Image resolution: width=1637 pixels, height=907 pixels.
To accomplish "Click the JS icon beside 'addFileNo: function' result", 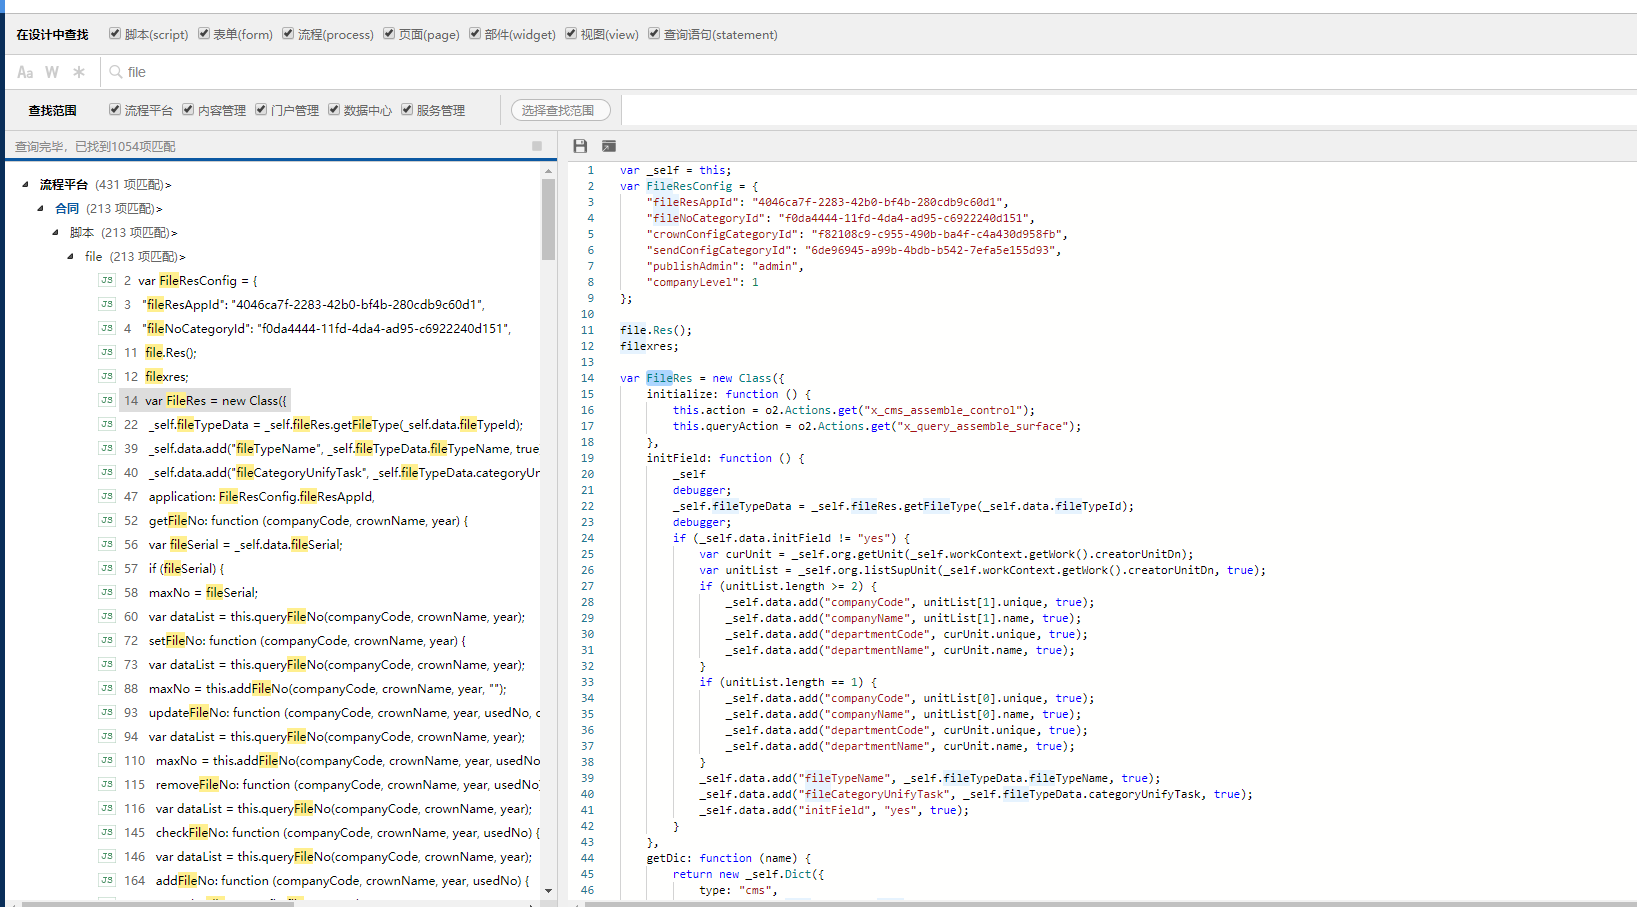I will [x=107, y=880].
